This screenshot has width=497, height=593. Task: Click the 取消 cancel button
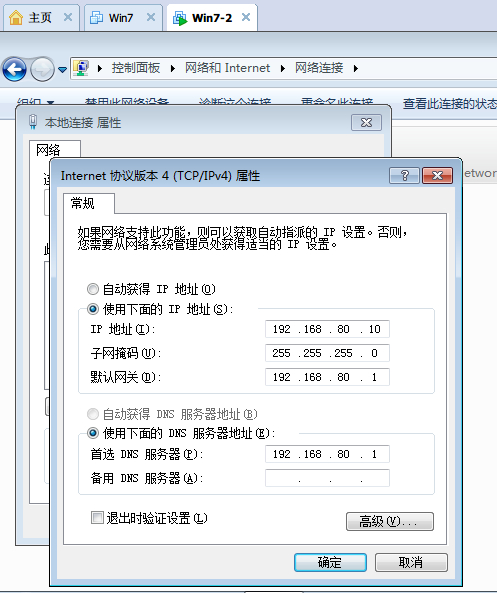pyautogui.click(x=411, y=562)
